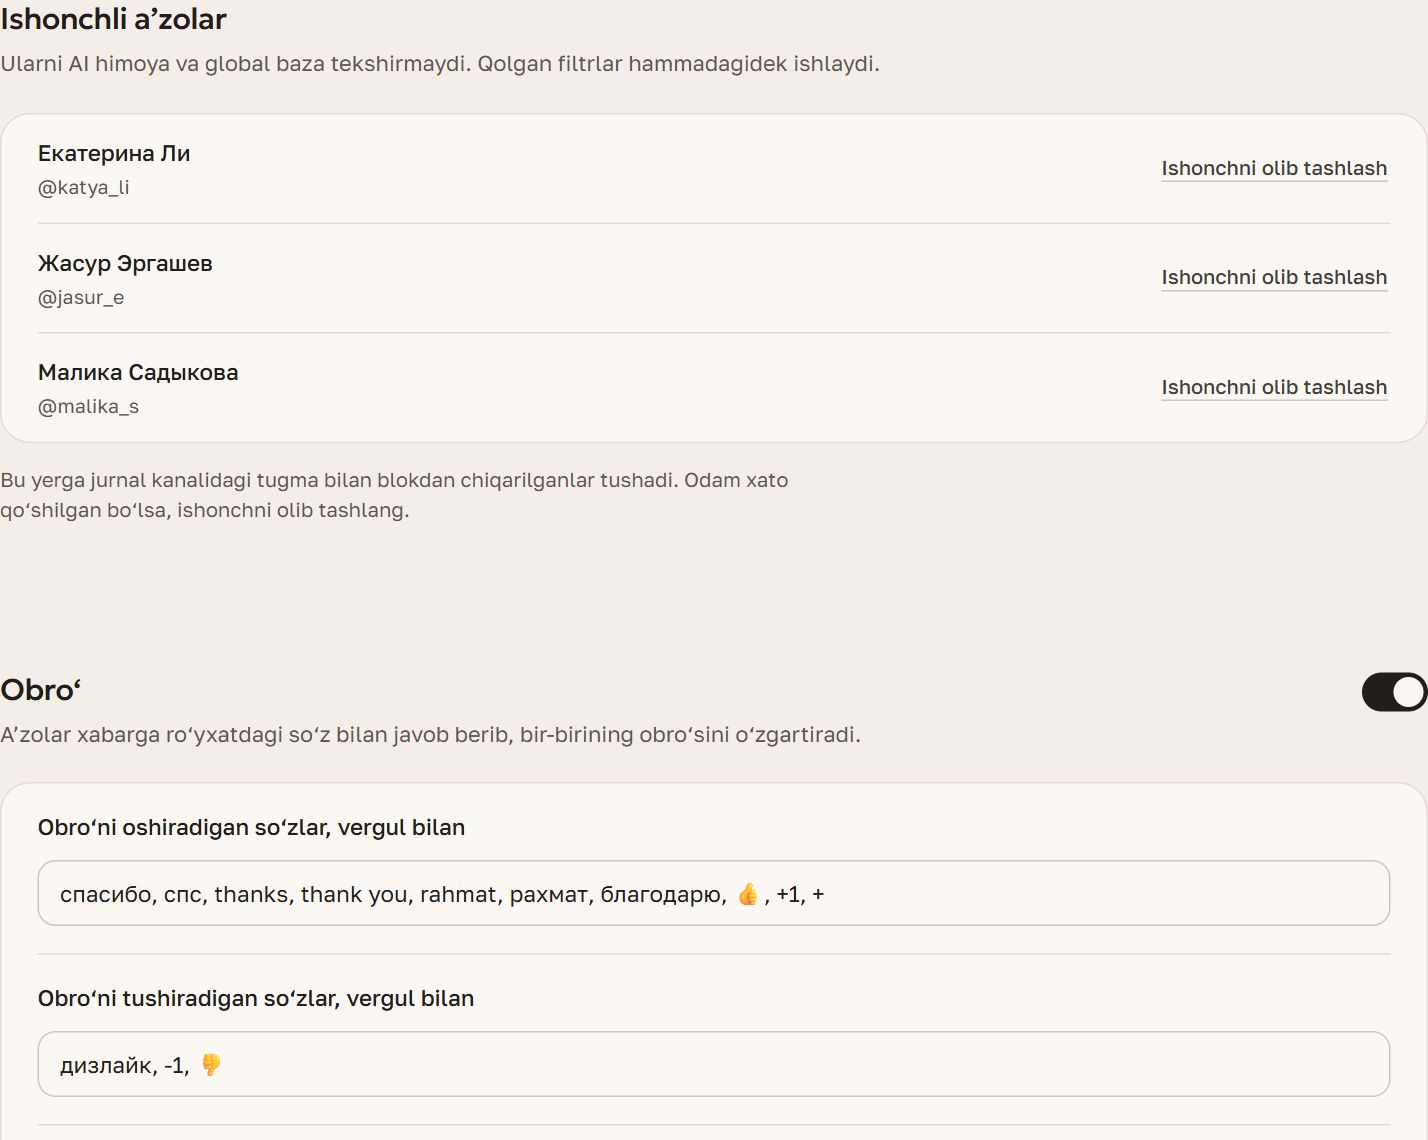Click the @jasur_e username
The width and height of the screenshot is (1428, 1140).
point(81,297)
